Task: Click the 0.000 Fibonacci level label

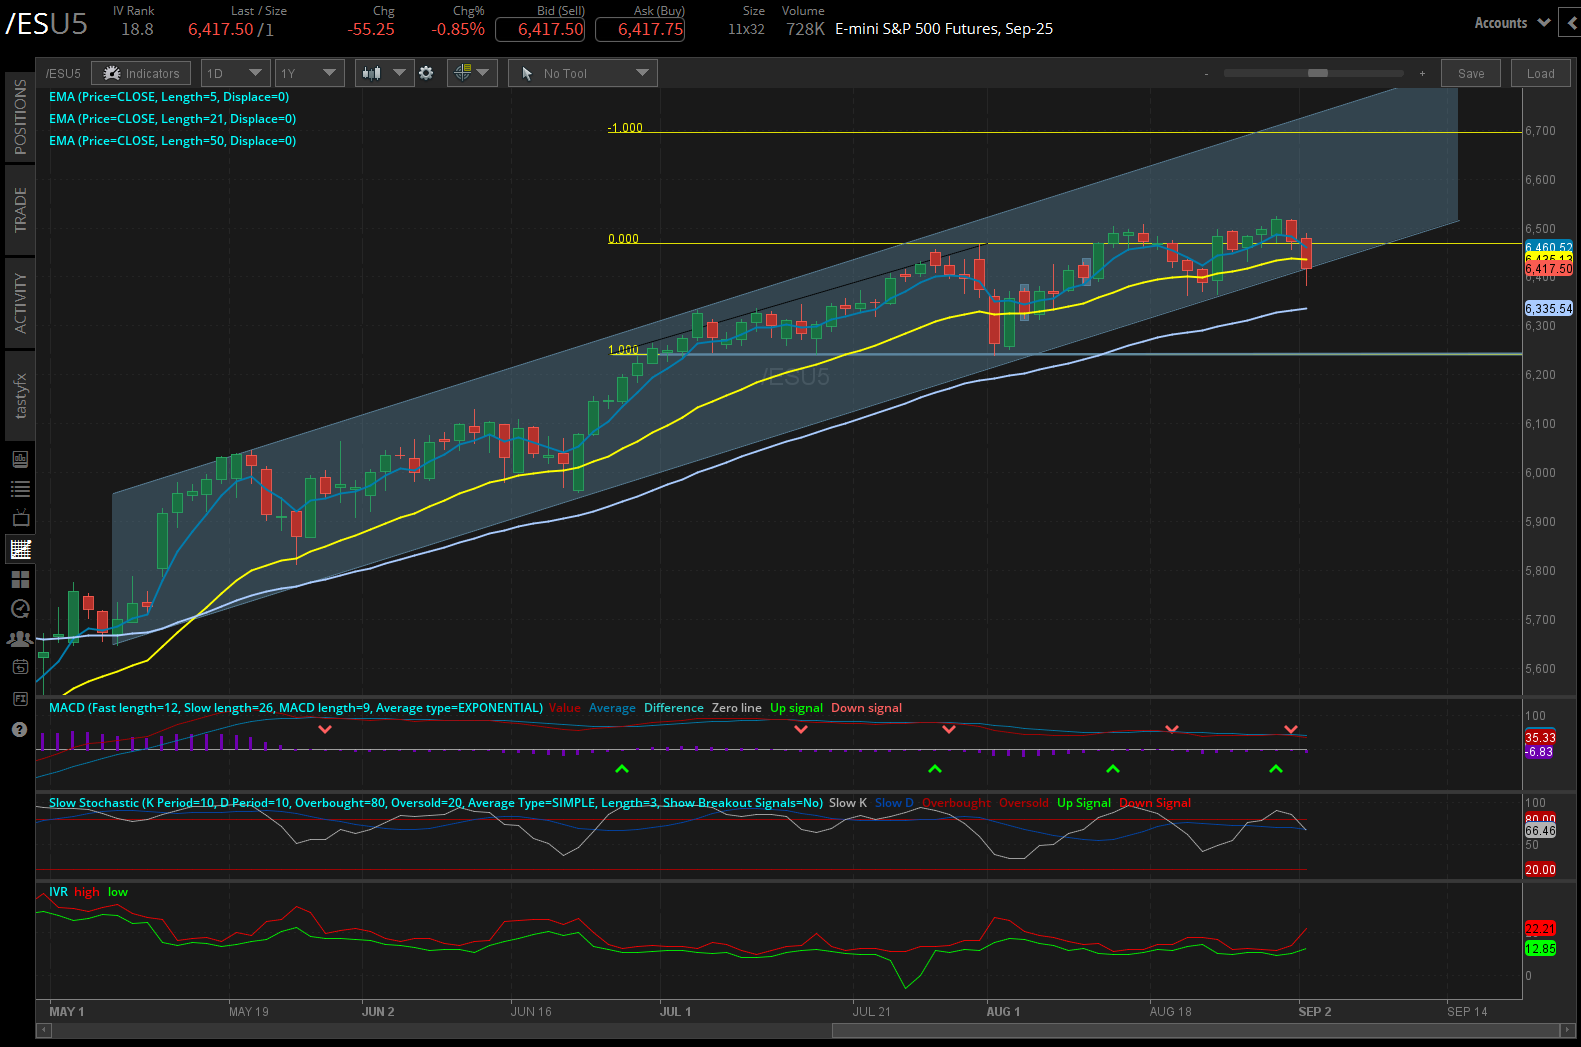Action: click(x=623, y=239)
